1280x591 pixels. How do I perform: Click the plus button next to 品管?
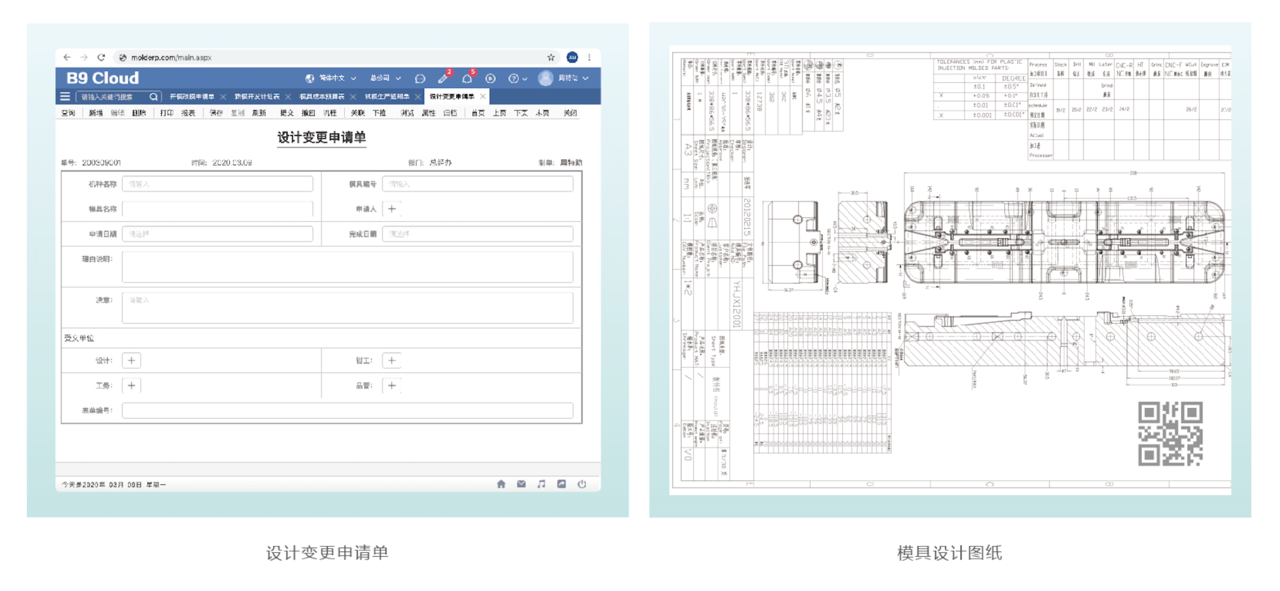click(392, 385)
